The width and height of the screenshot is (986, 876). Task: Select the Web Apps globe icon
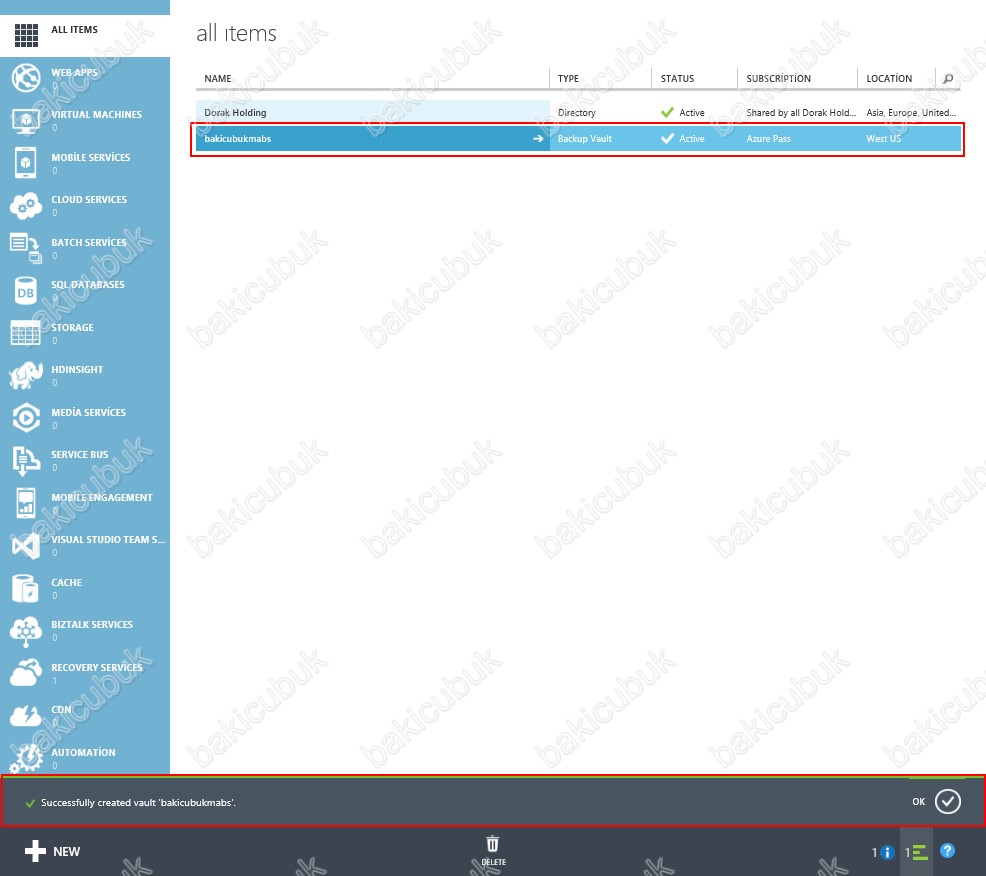coord(26,78)
